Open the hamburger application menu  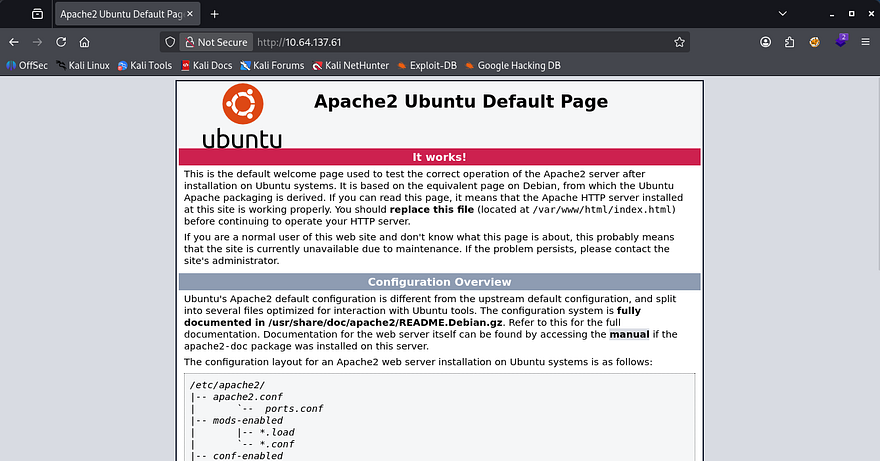point(865,42)
